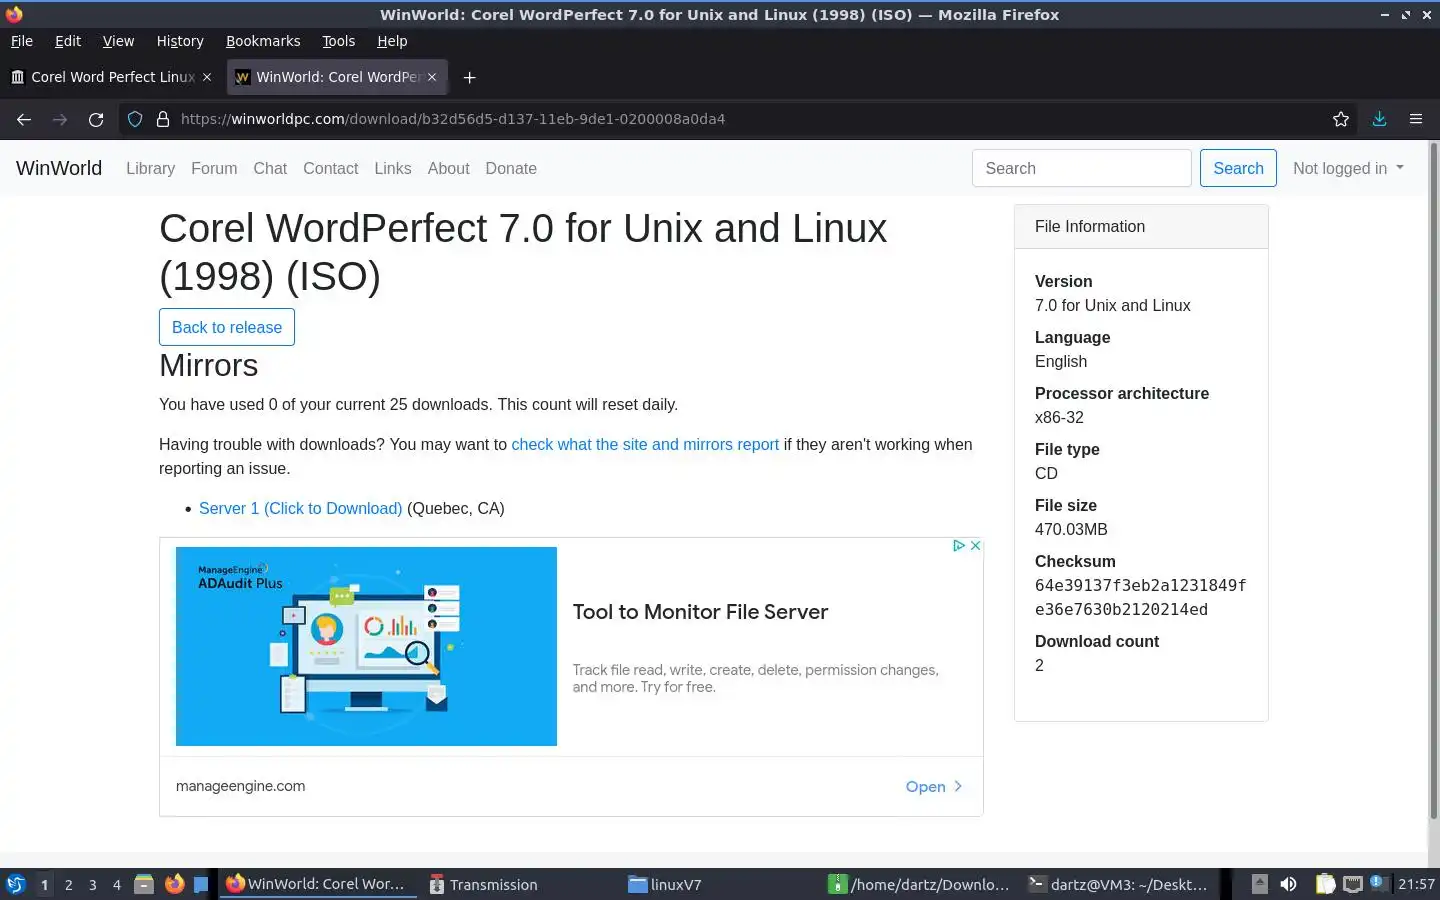Click the network tray icon

tap(1352, 884)
